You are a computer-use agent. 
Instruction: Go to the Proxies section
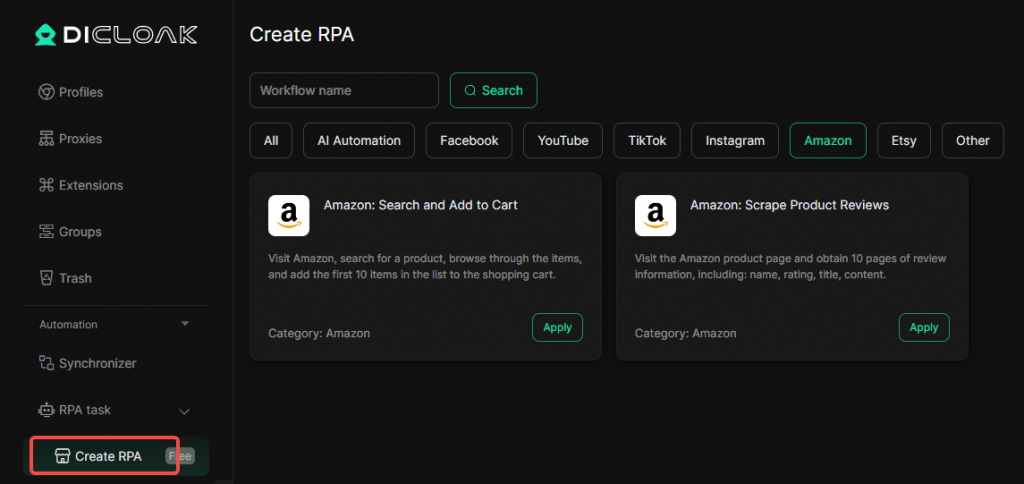click(80, 139)
